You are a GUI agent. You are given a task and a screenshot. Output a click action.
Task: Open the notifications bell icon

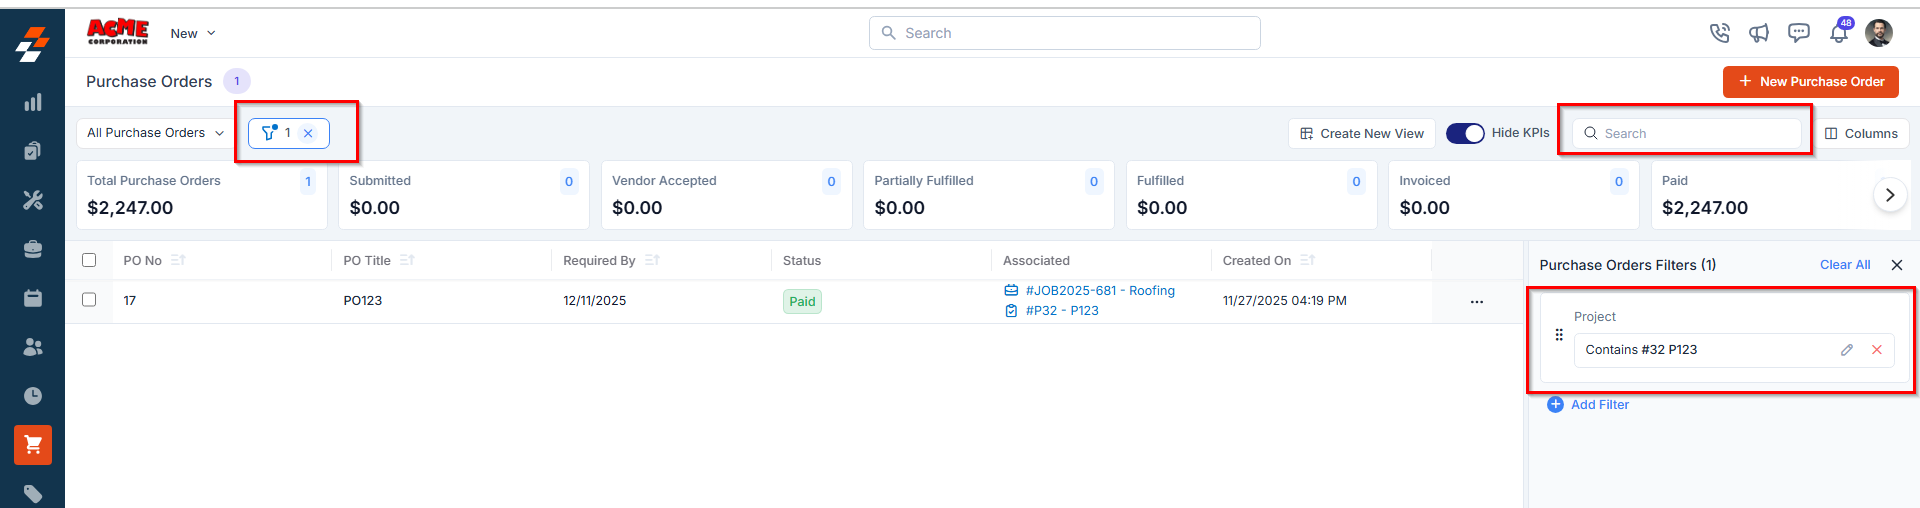coord(1839,33)
